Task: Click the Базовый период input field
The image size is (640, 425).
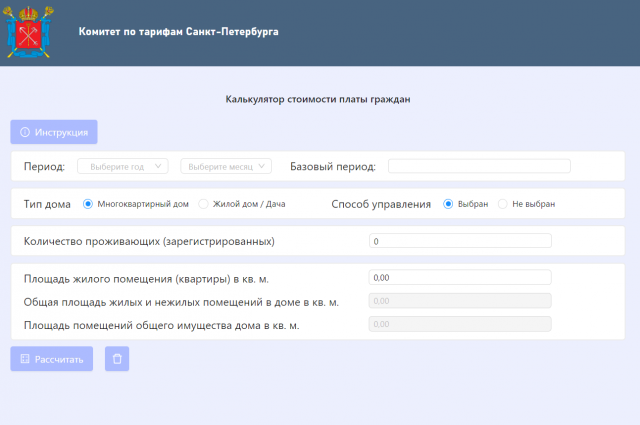Action: (479, 166)
